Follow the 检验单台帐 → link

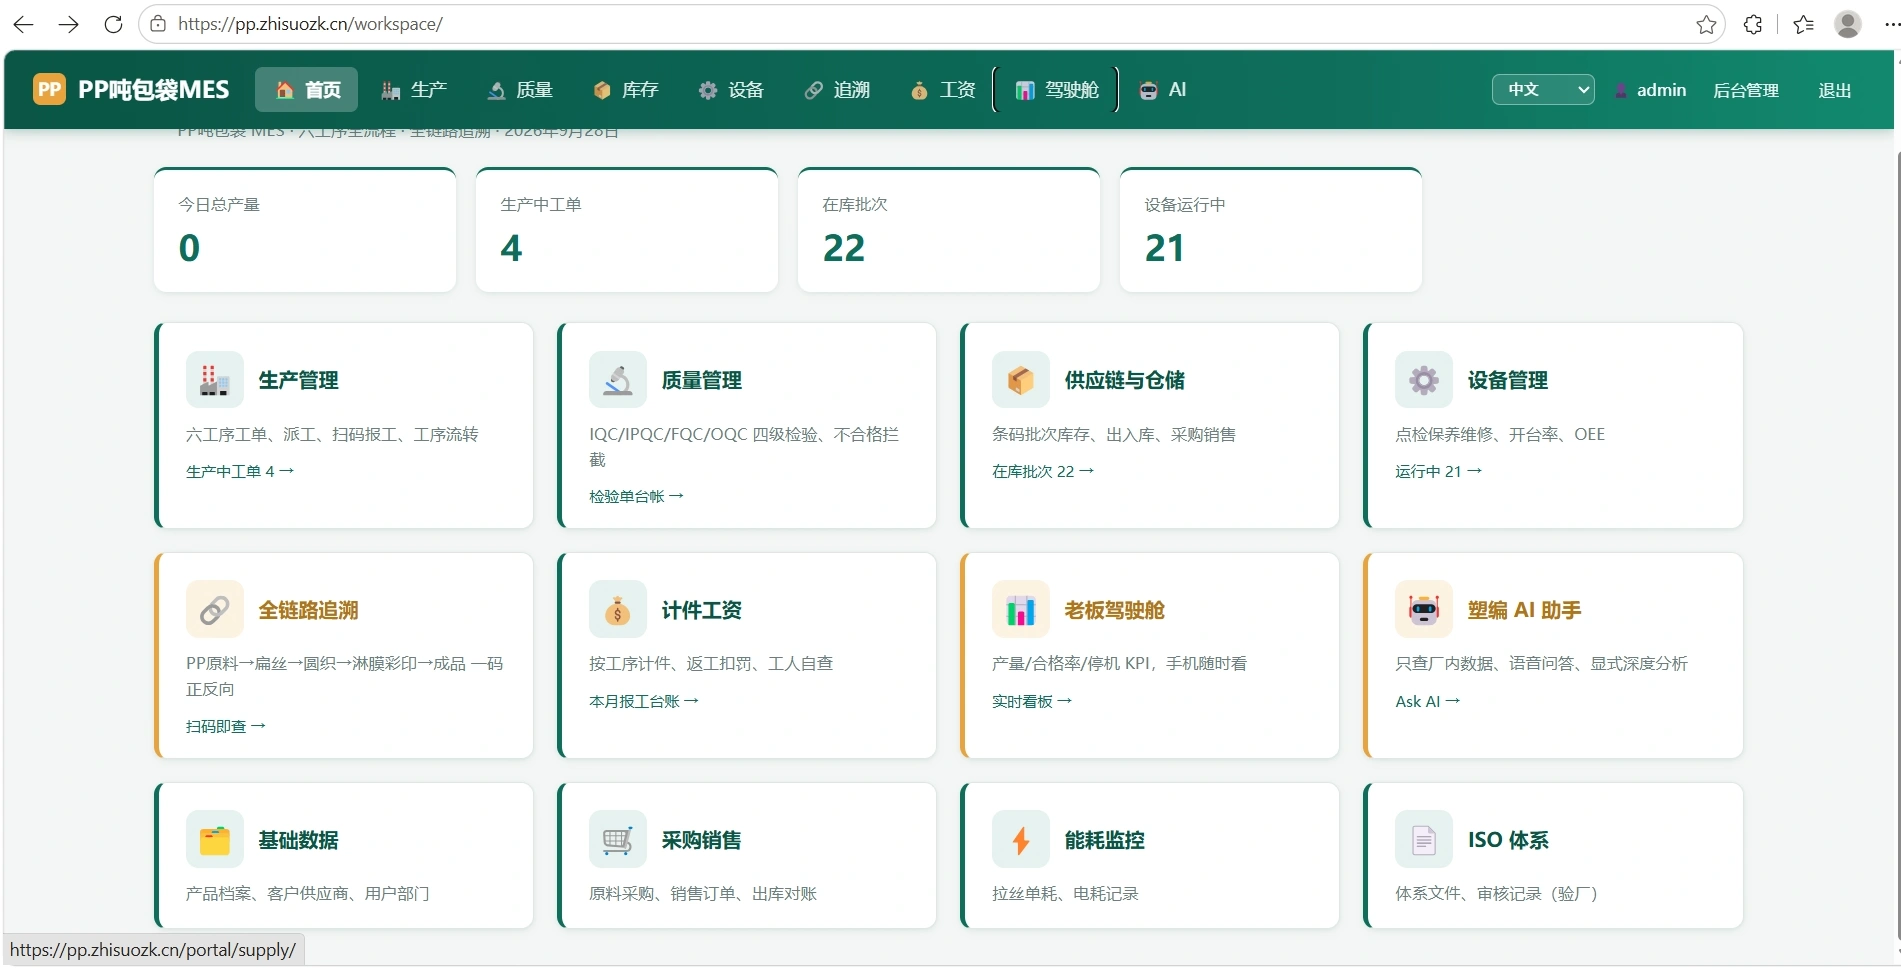pos(636,496)
